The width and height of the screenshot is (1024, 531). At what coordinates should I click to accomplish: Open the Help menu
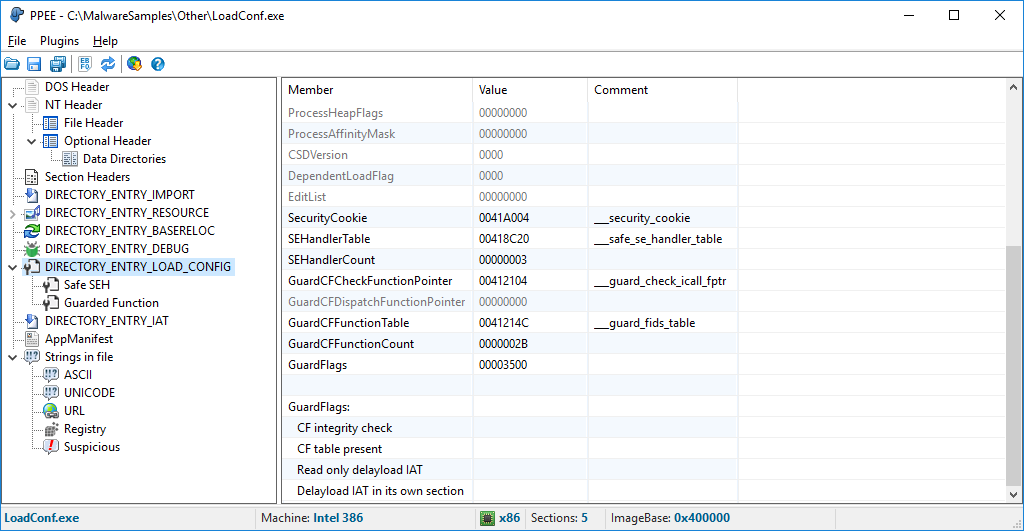[105, 40]
